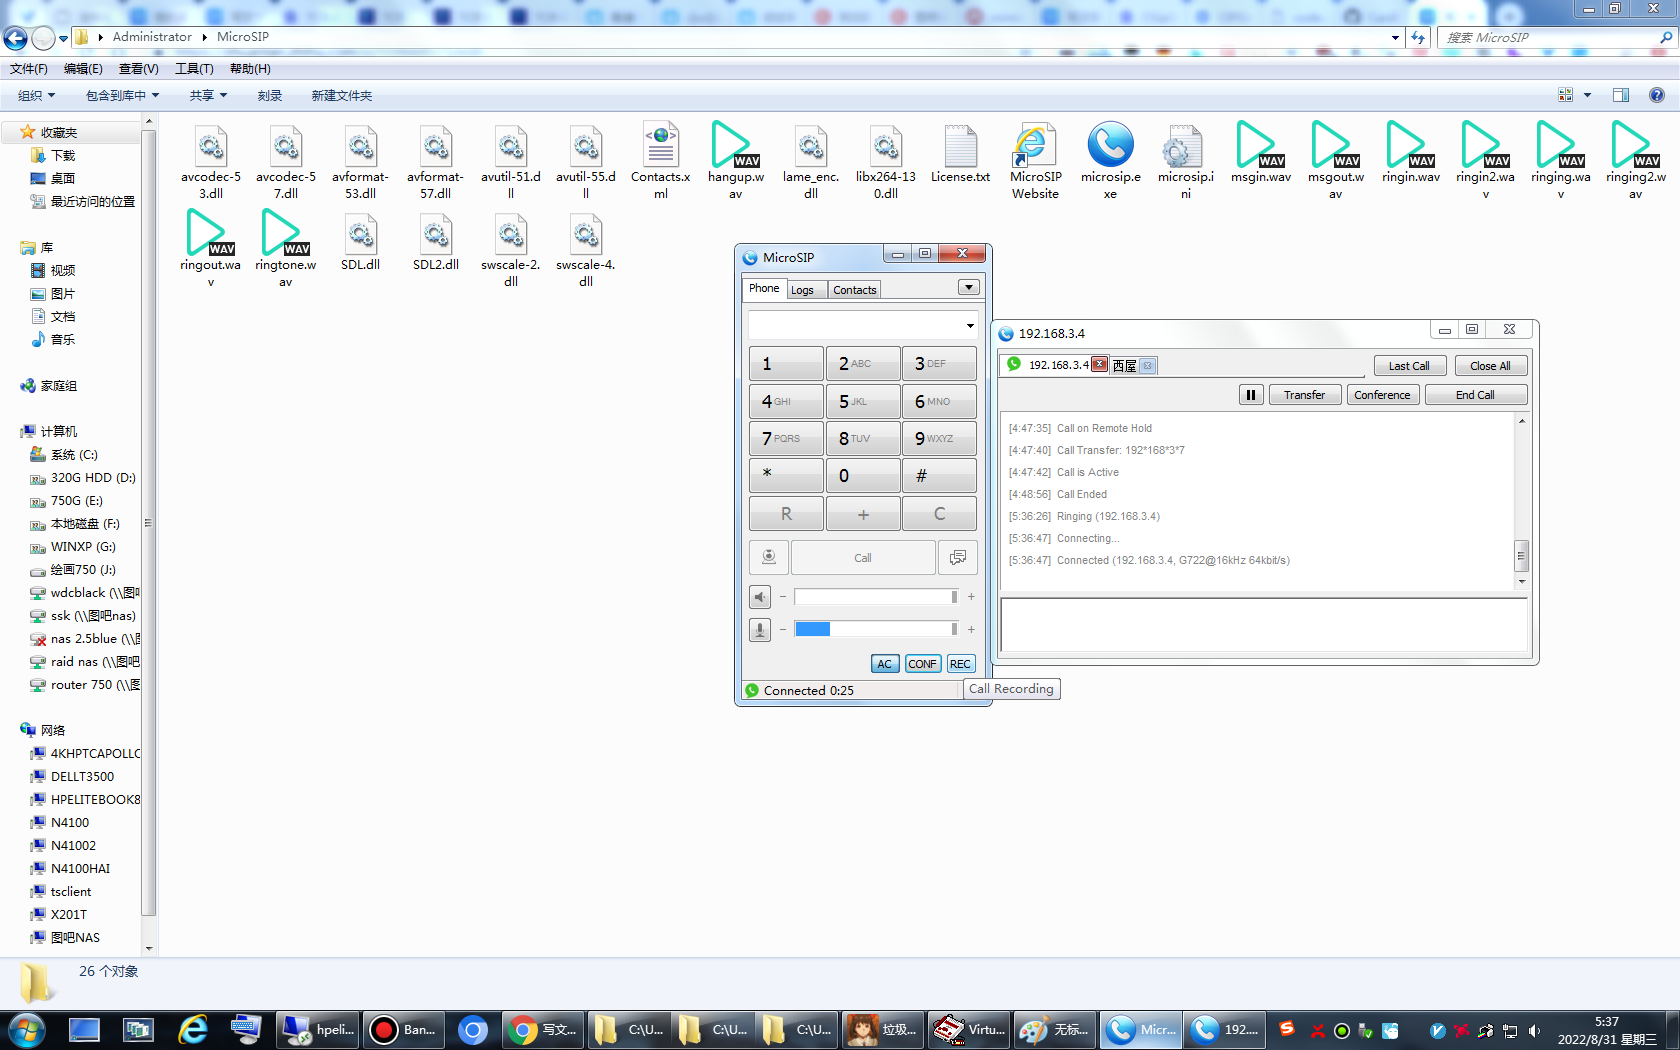
Task: Toggle the CONF auto-conference button
Action: [x=922, y=664]
